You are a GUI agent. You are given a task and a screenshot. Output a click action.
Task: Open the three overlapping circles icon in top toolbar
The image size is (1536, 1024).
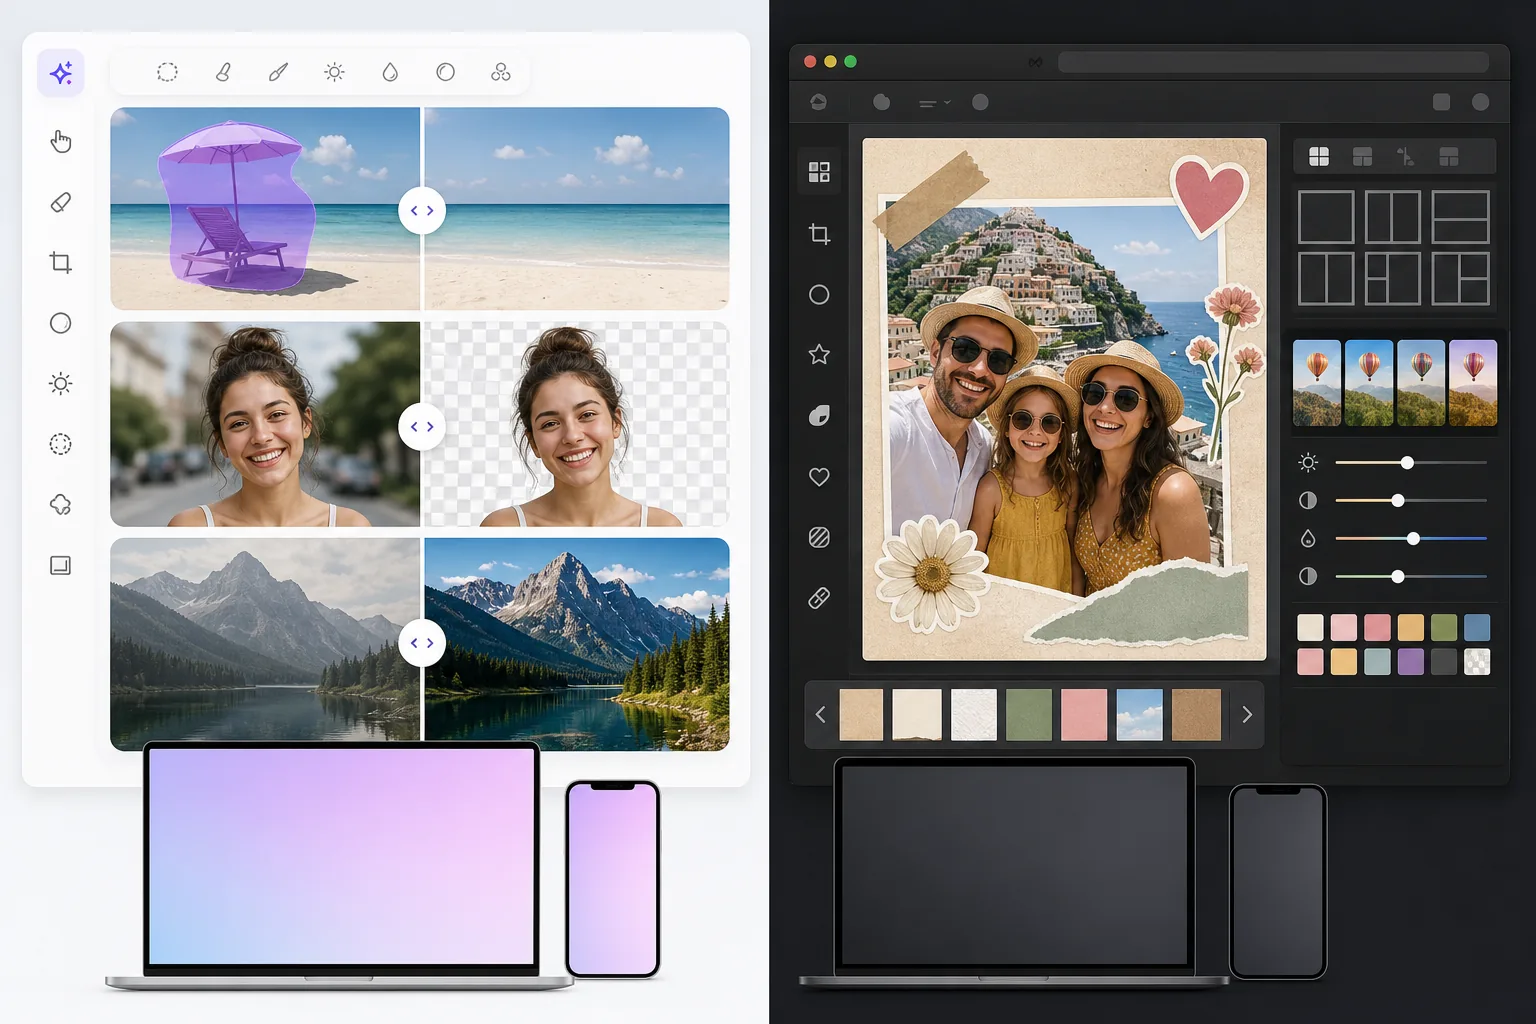[501, 72]
